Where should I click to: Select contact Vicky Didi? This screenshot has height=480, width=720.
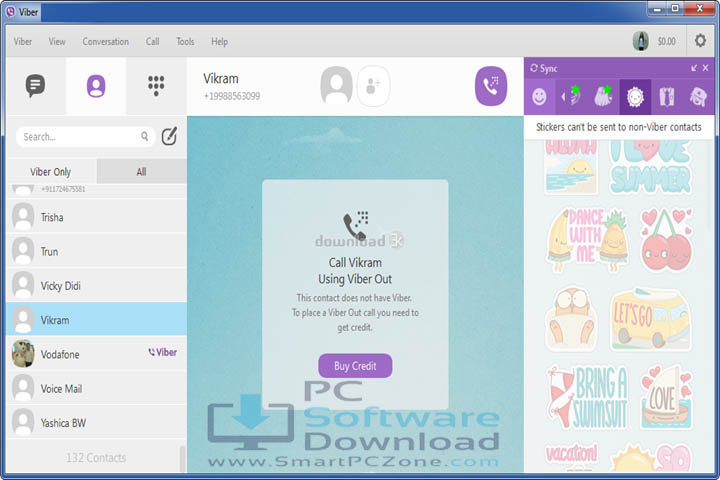tap(97, 286)
